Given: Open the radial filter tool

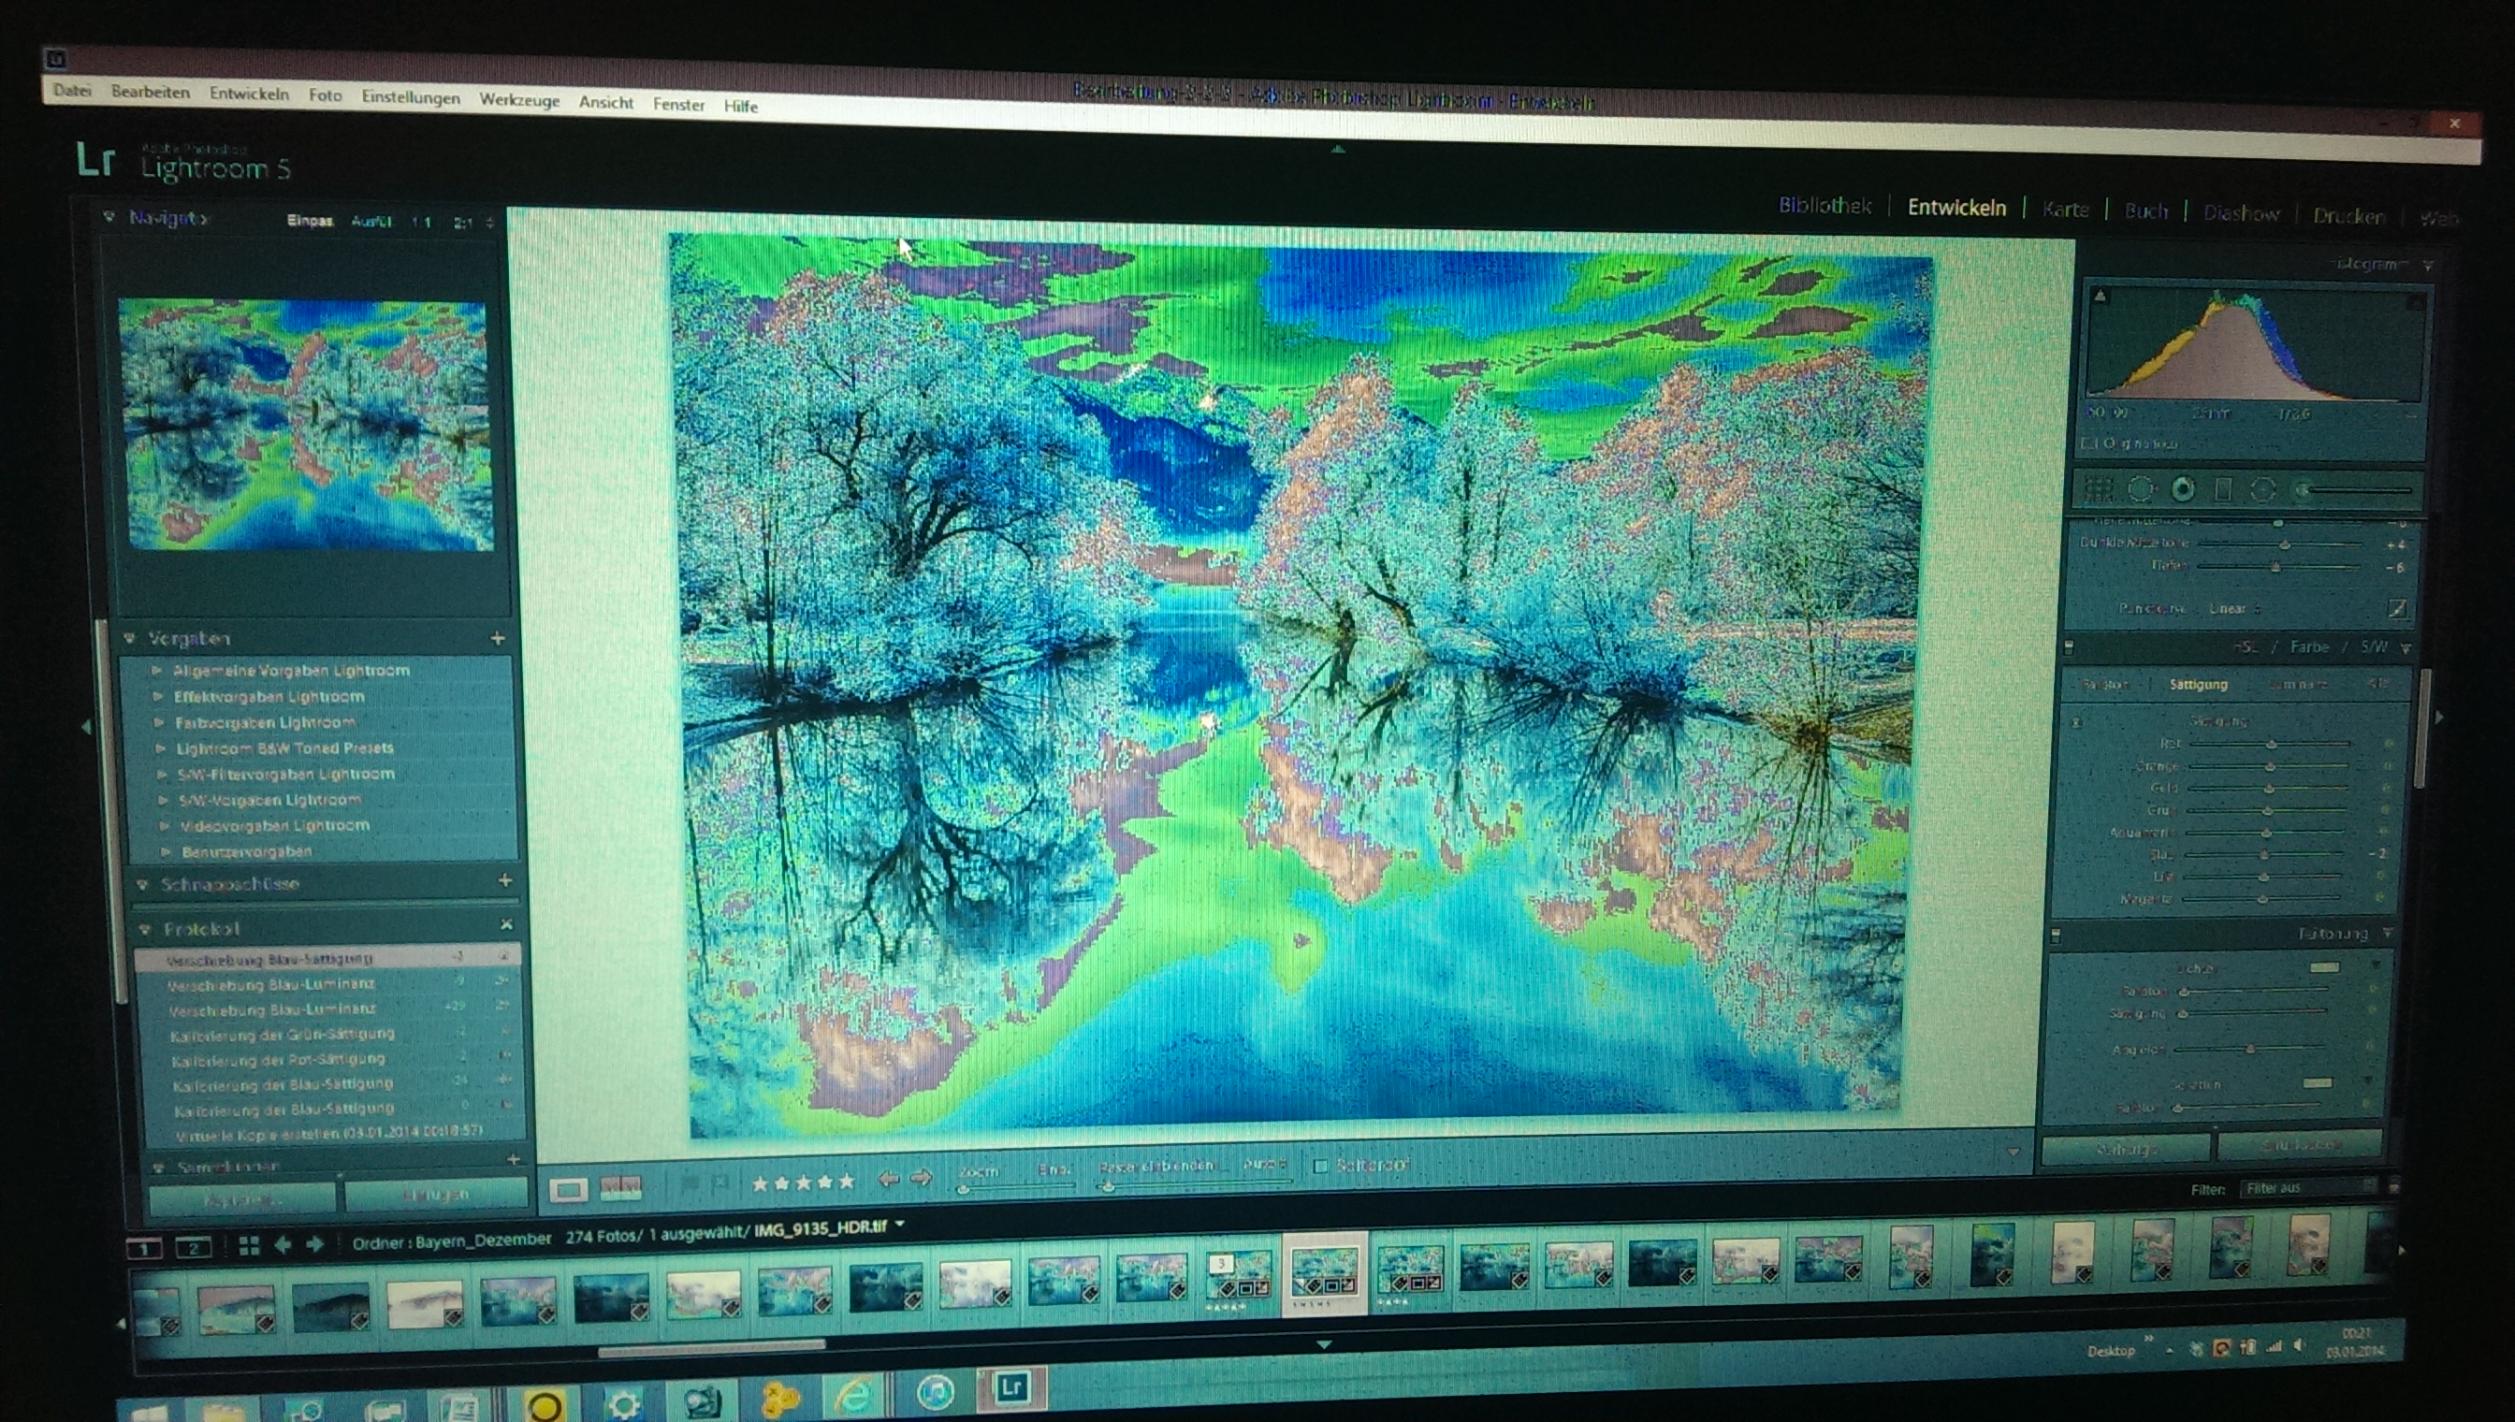Looking at the screenshot, I should coord(2263,489).
